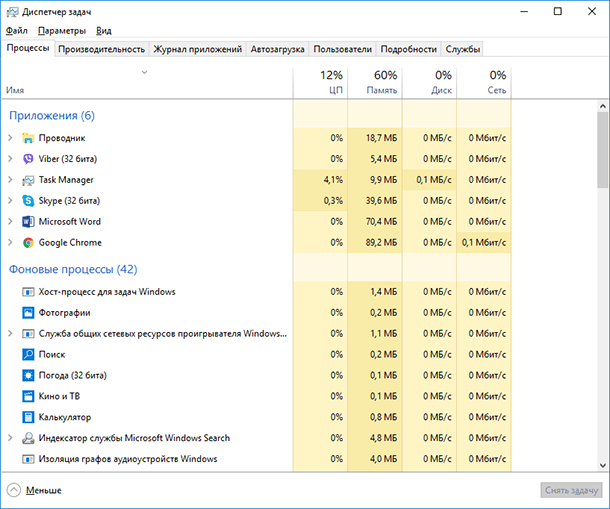Select the Процессы tab

pos(28,48)
